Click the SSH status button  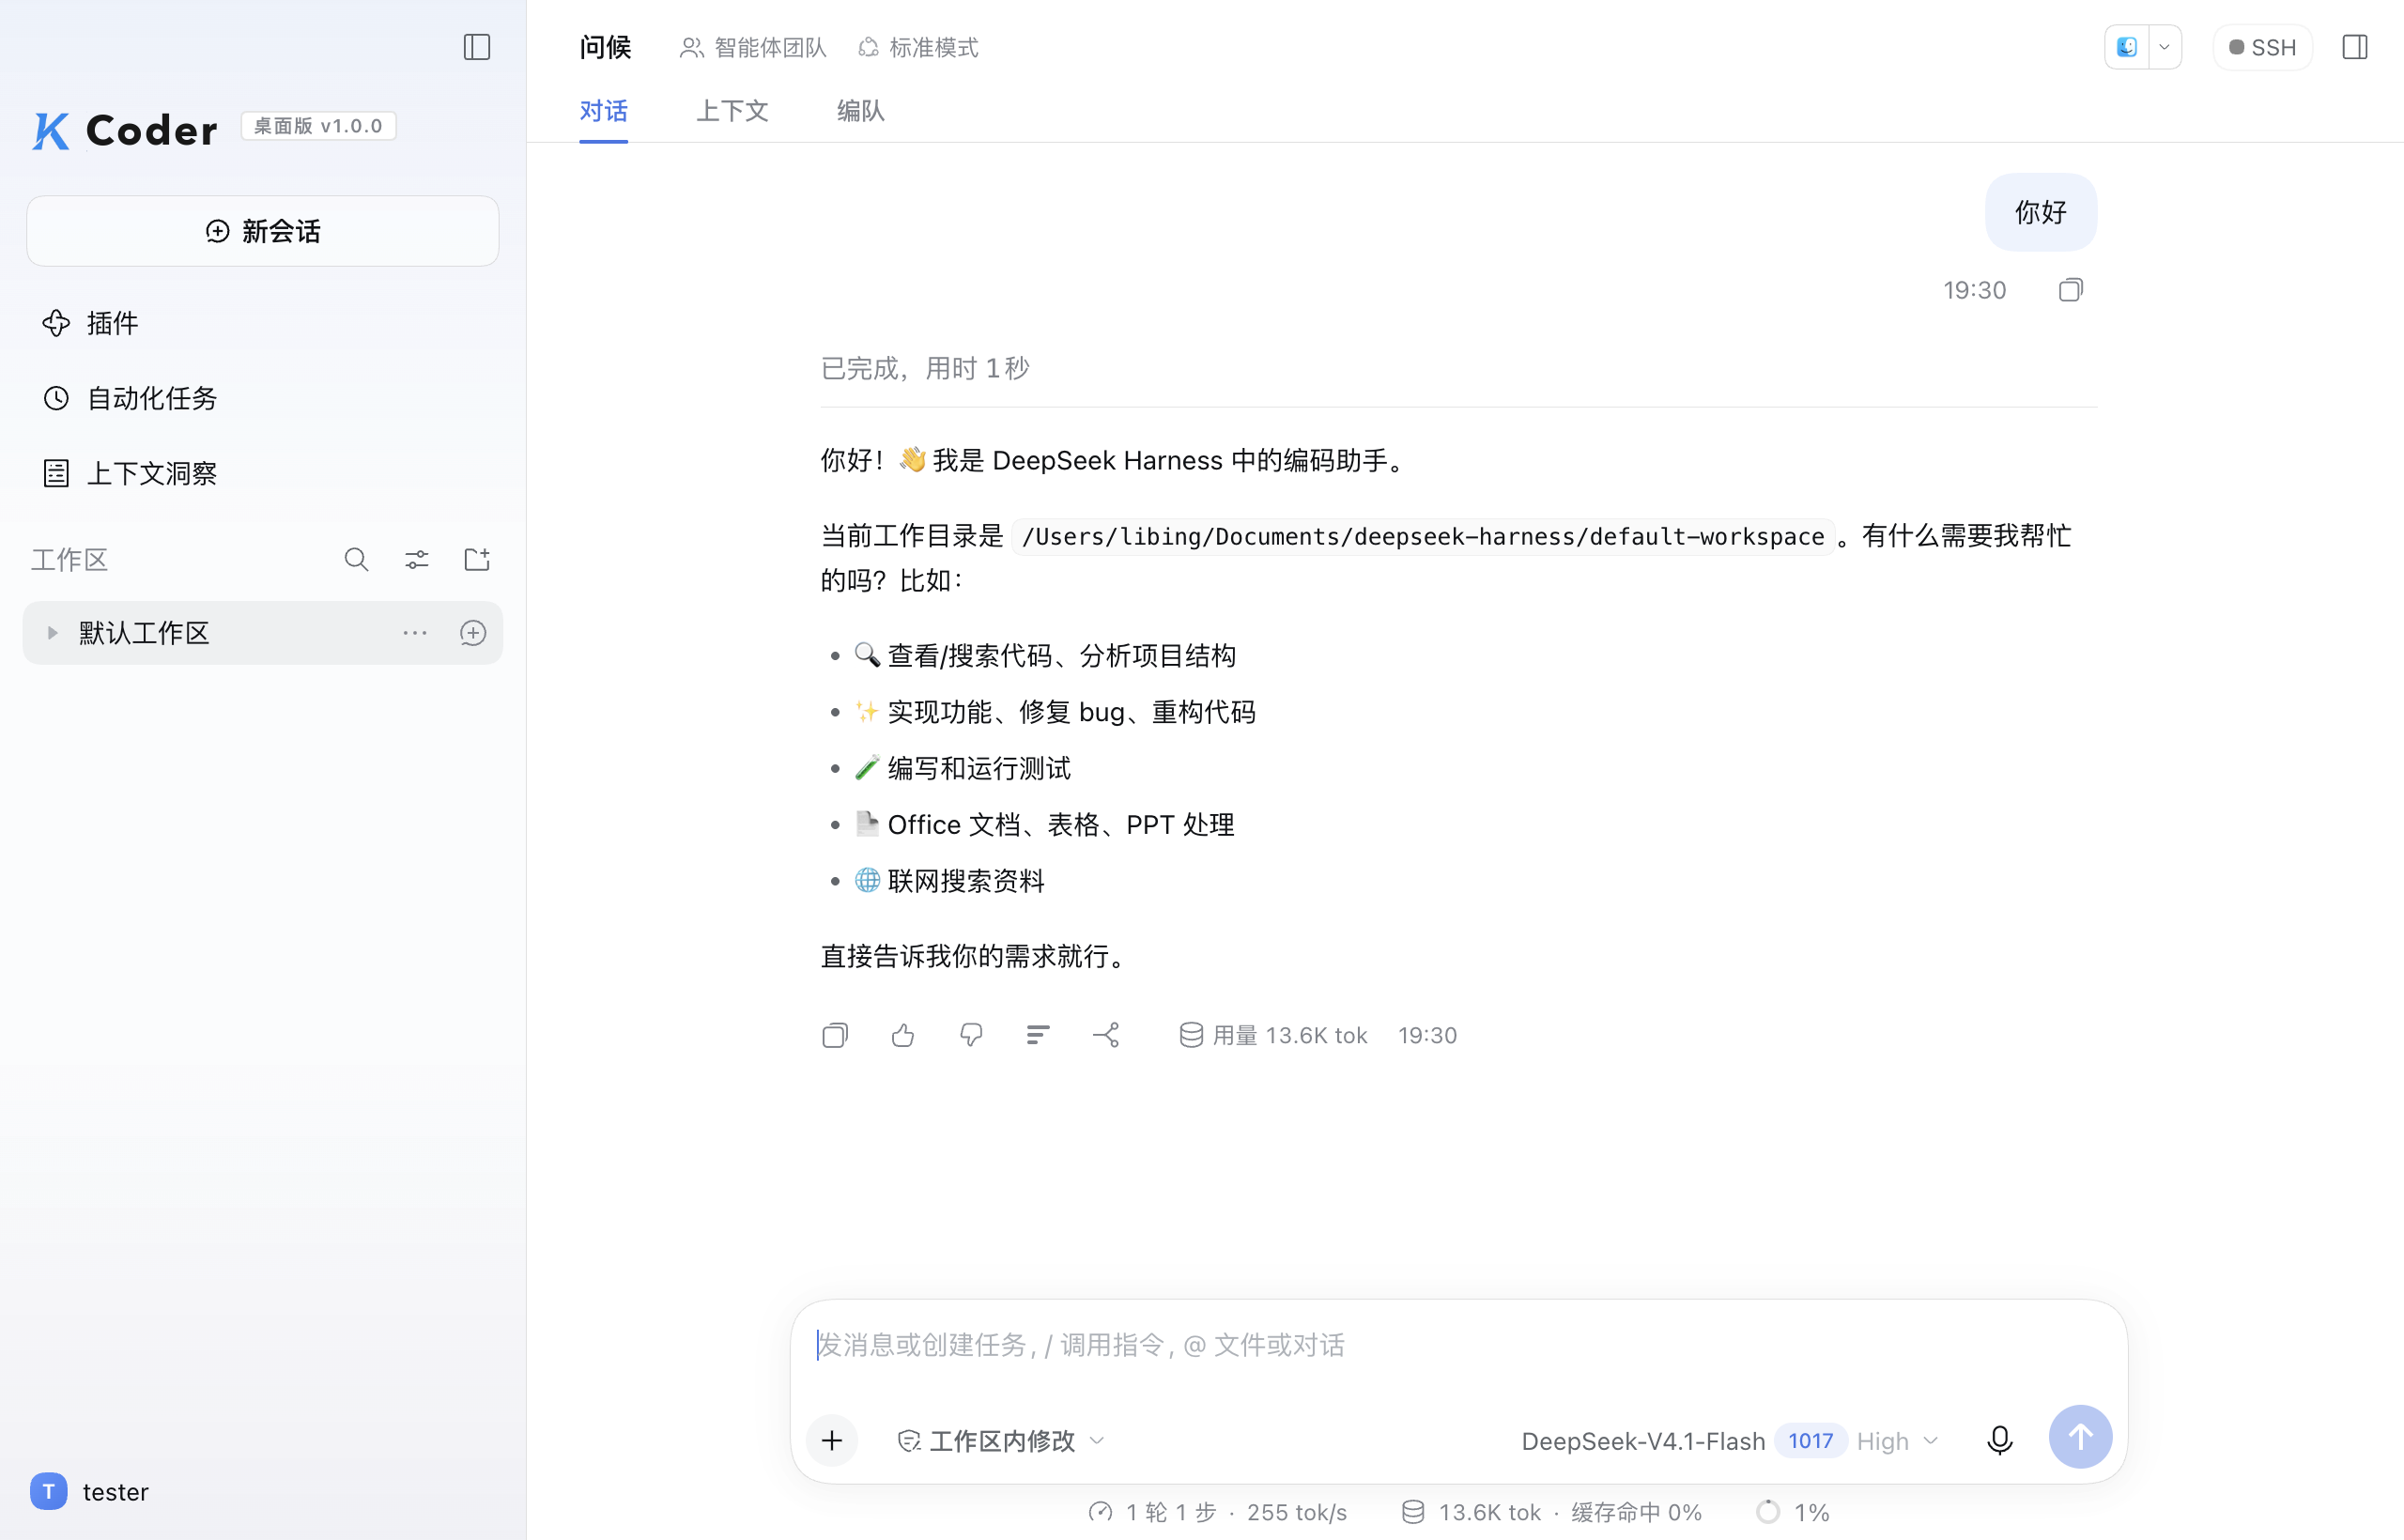coord(2262,47)
